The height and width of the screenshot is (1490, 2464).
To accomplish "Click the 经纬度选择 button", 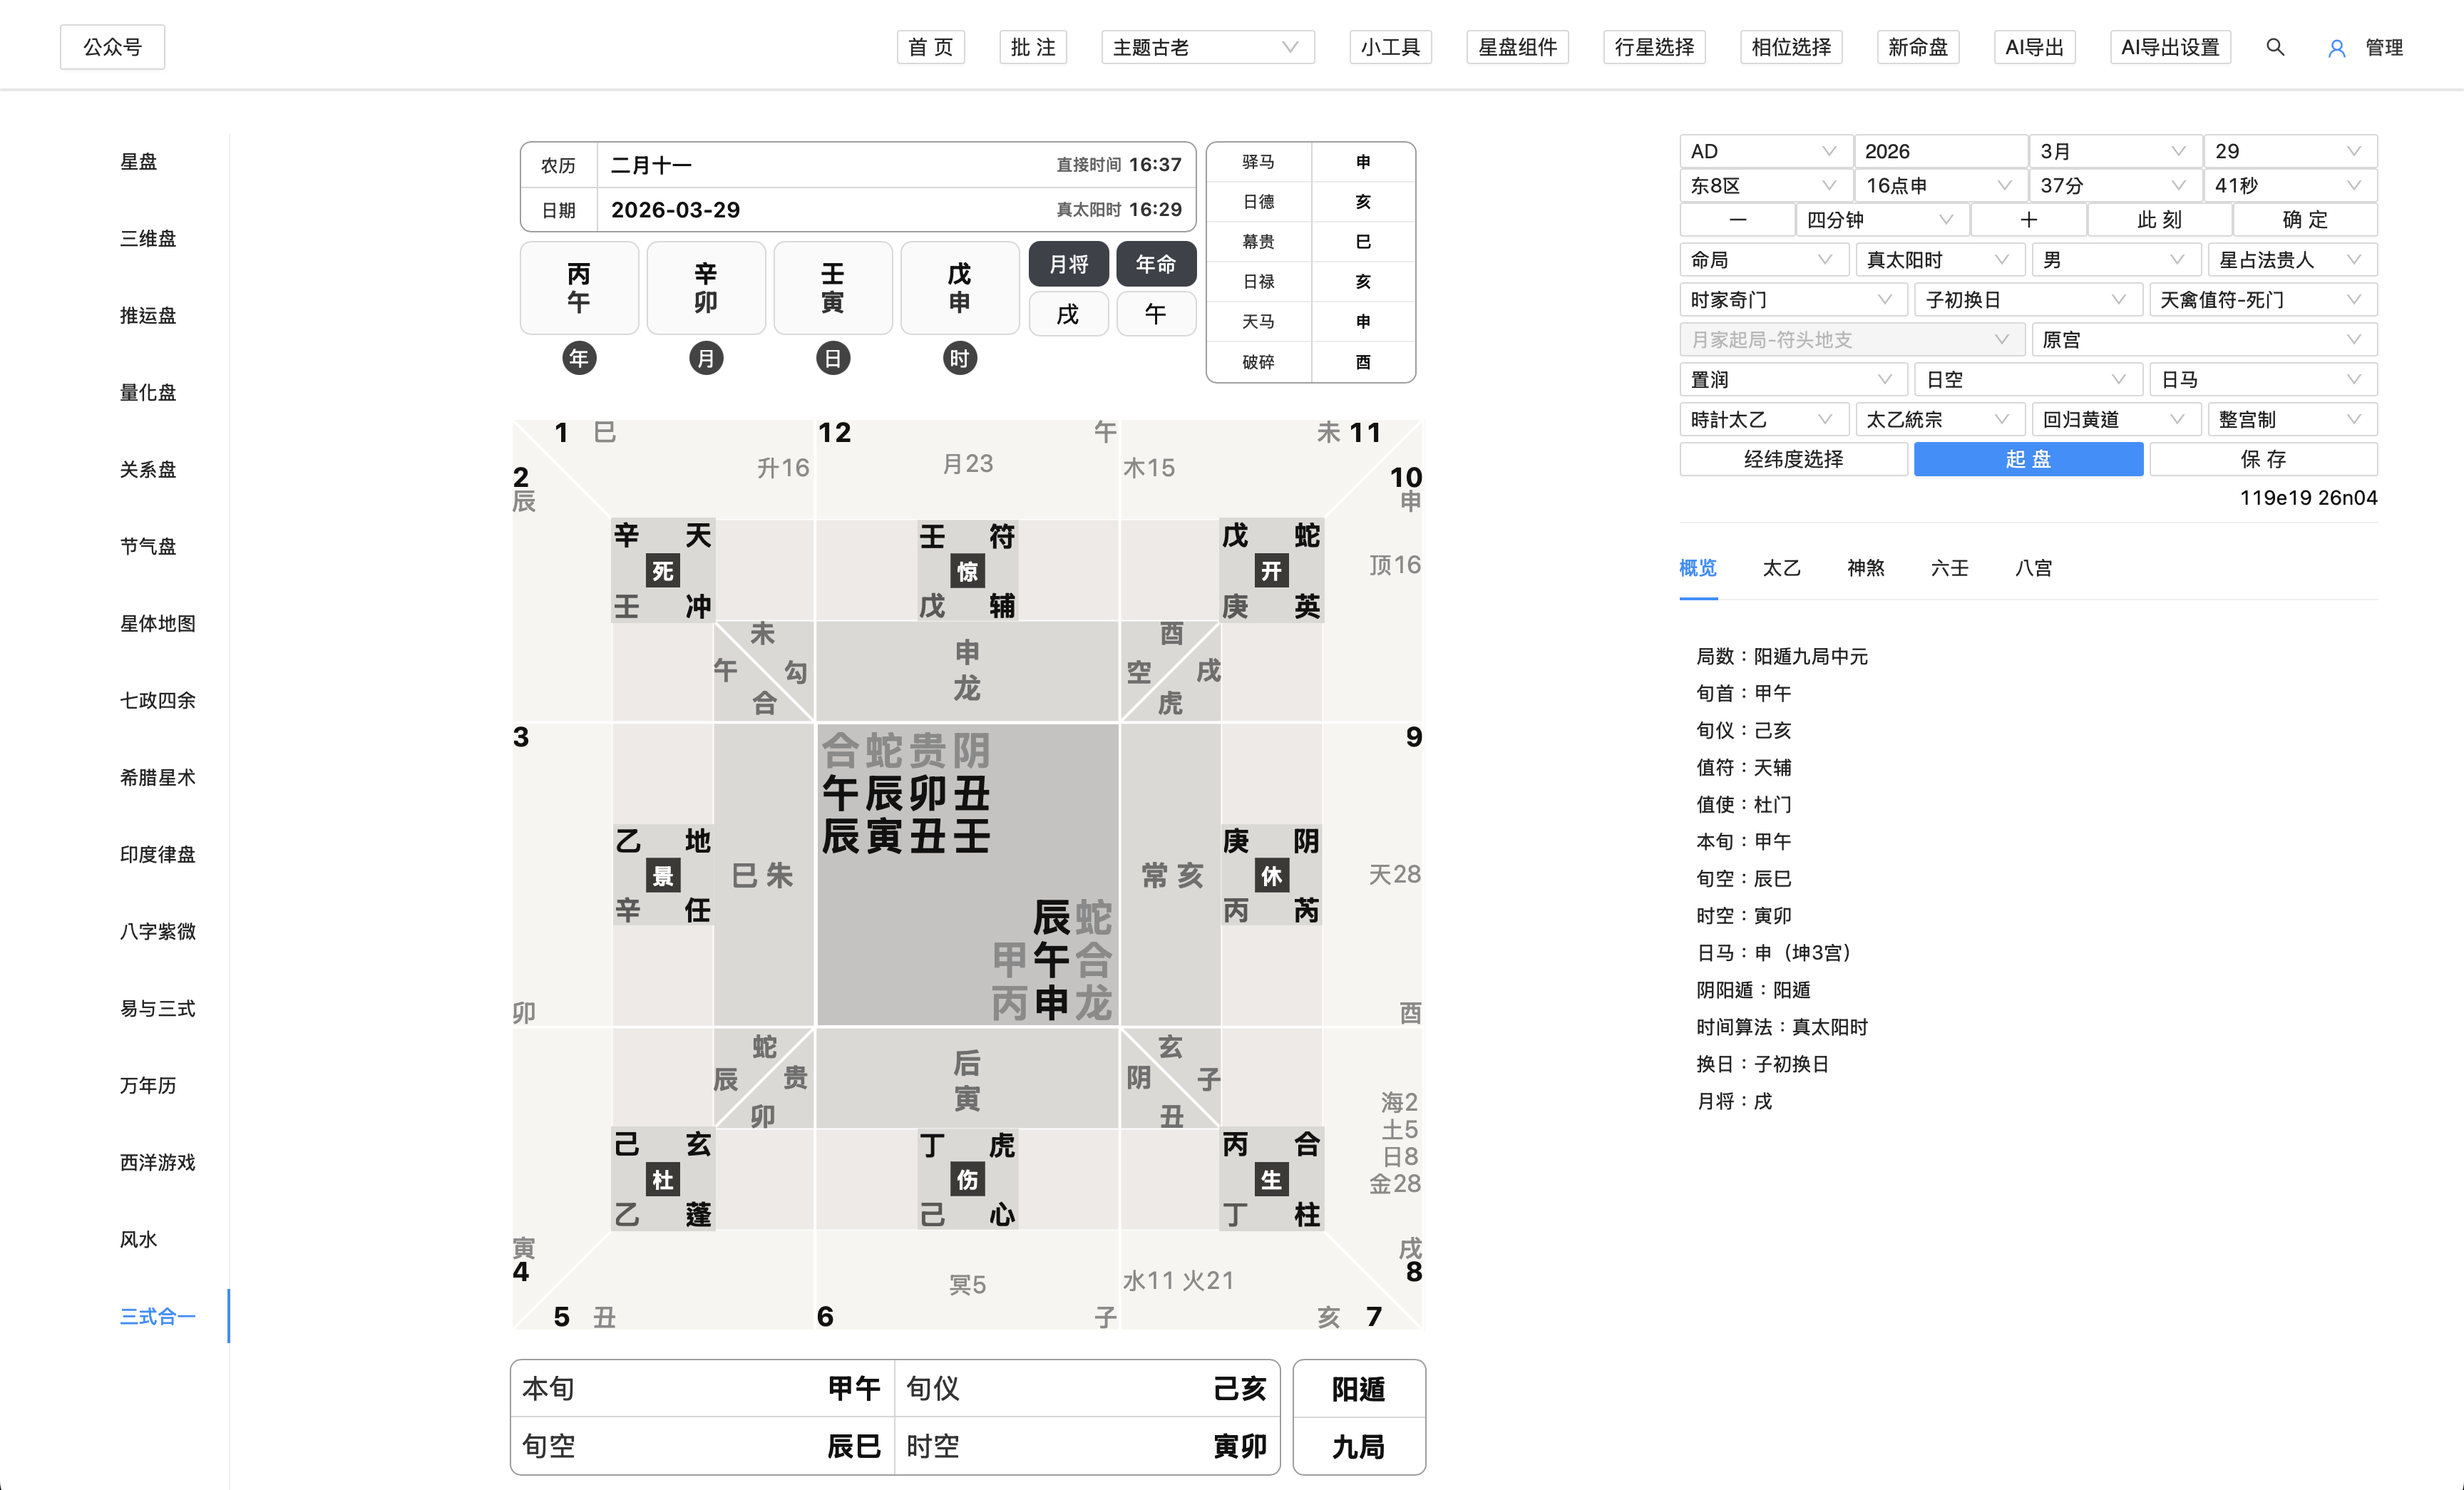I will pyautogui.click(x=1794, y=460).
